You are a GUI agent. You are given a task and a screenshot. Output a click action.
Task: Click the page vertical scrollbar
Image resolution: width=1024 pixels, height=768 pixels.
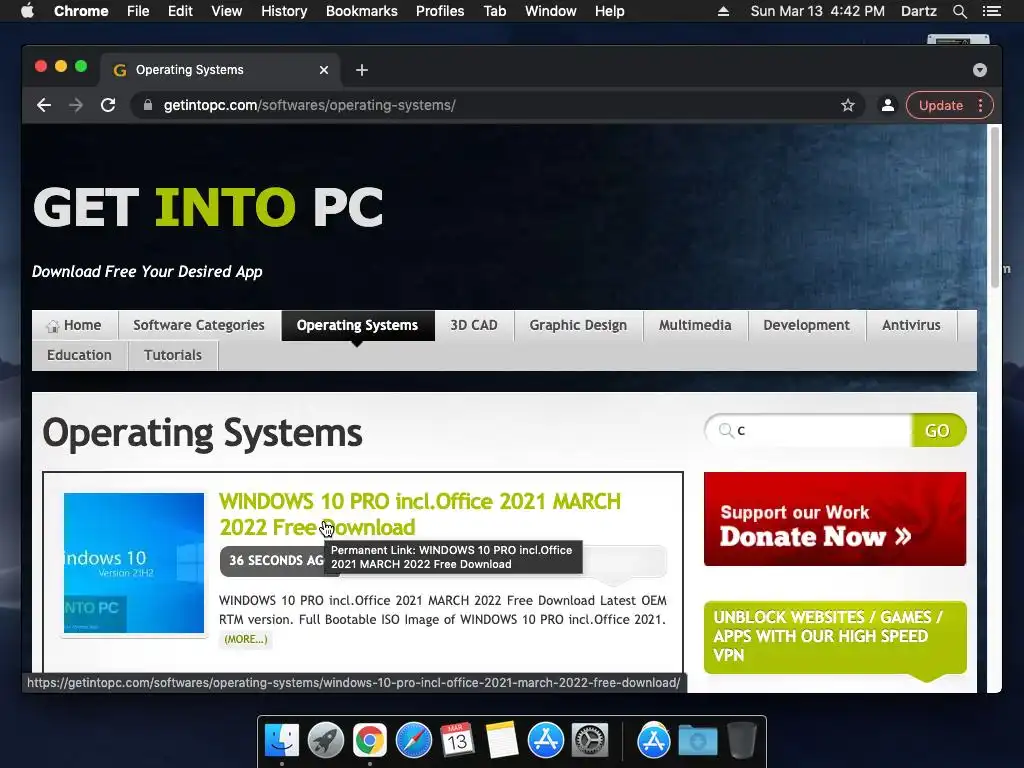(995, 208)
